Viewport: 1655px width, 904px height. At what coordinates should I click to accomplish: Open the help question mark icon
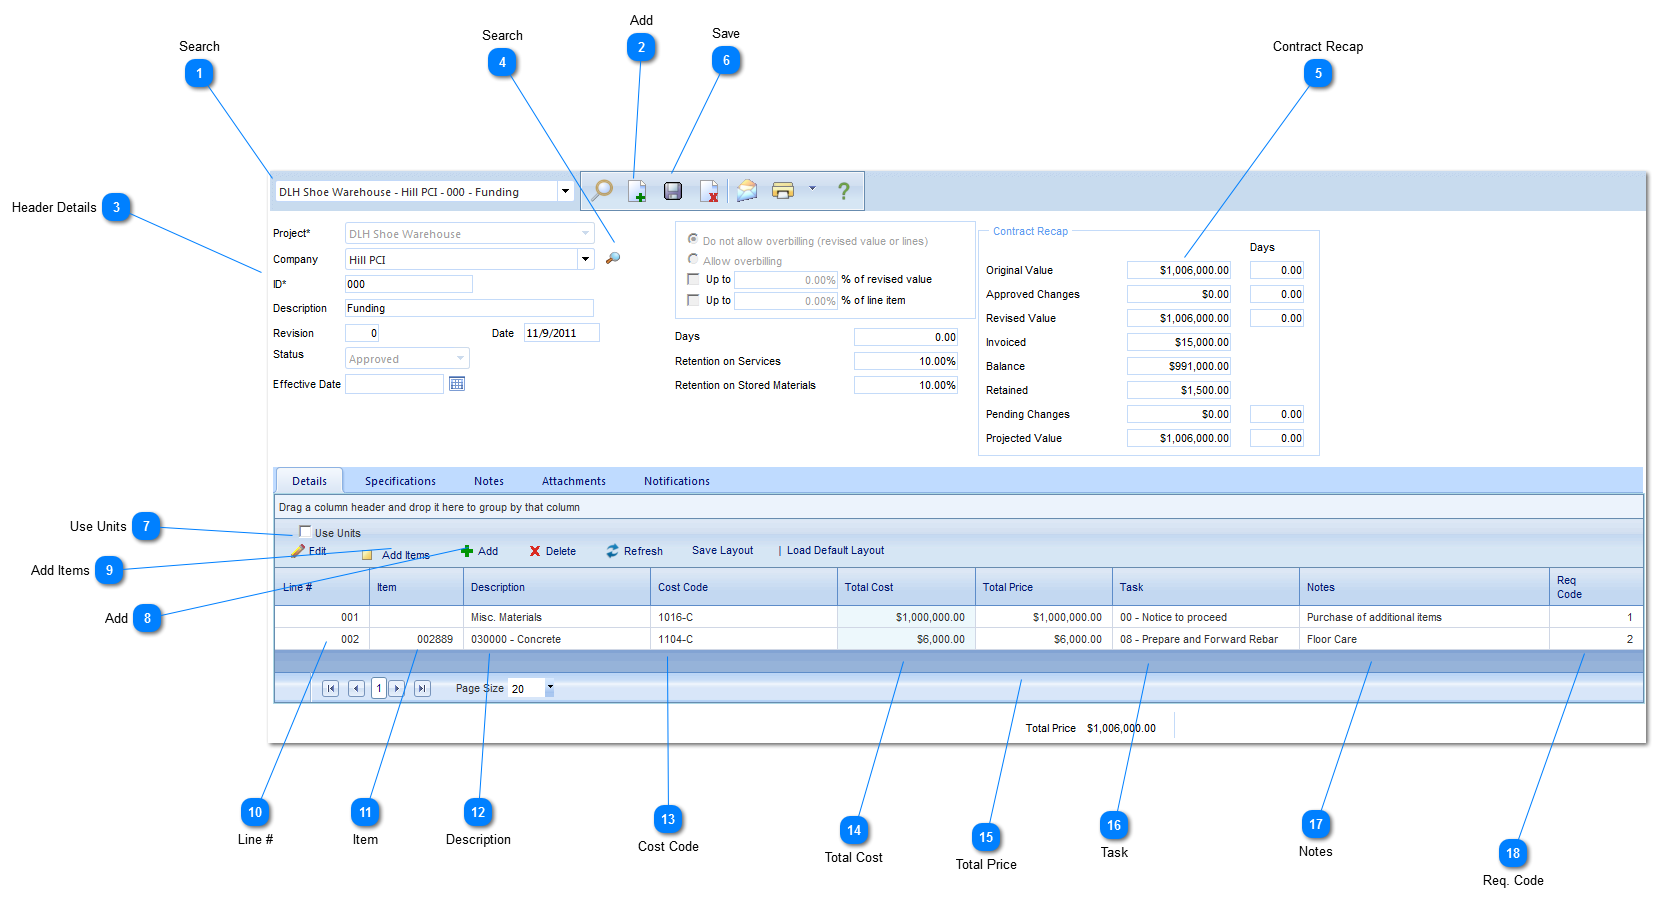[844, 190]
